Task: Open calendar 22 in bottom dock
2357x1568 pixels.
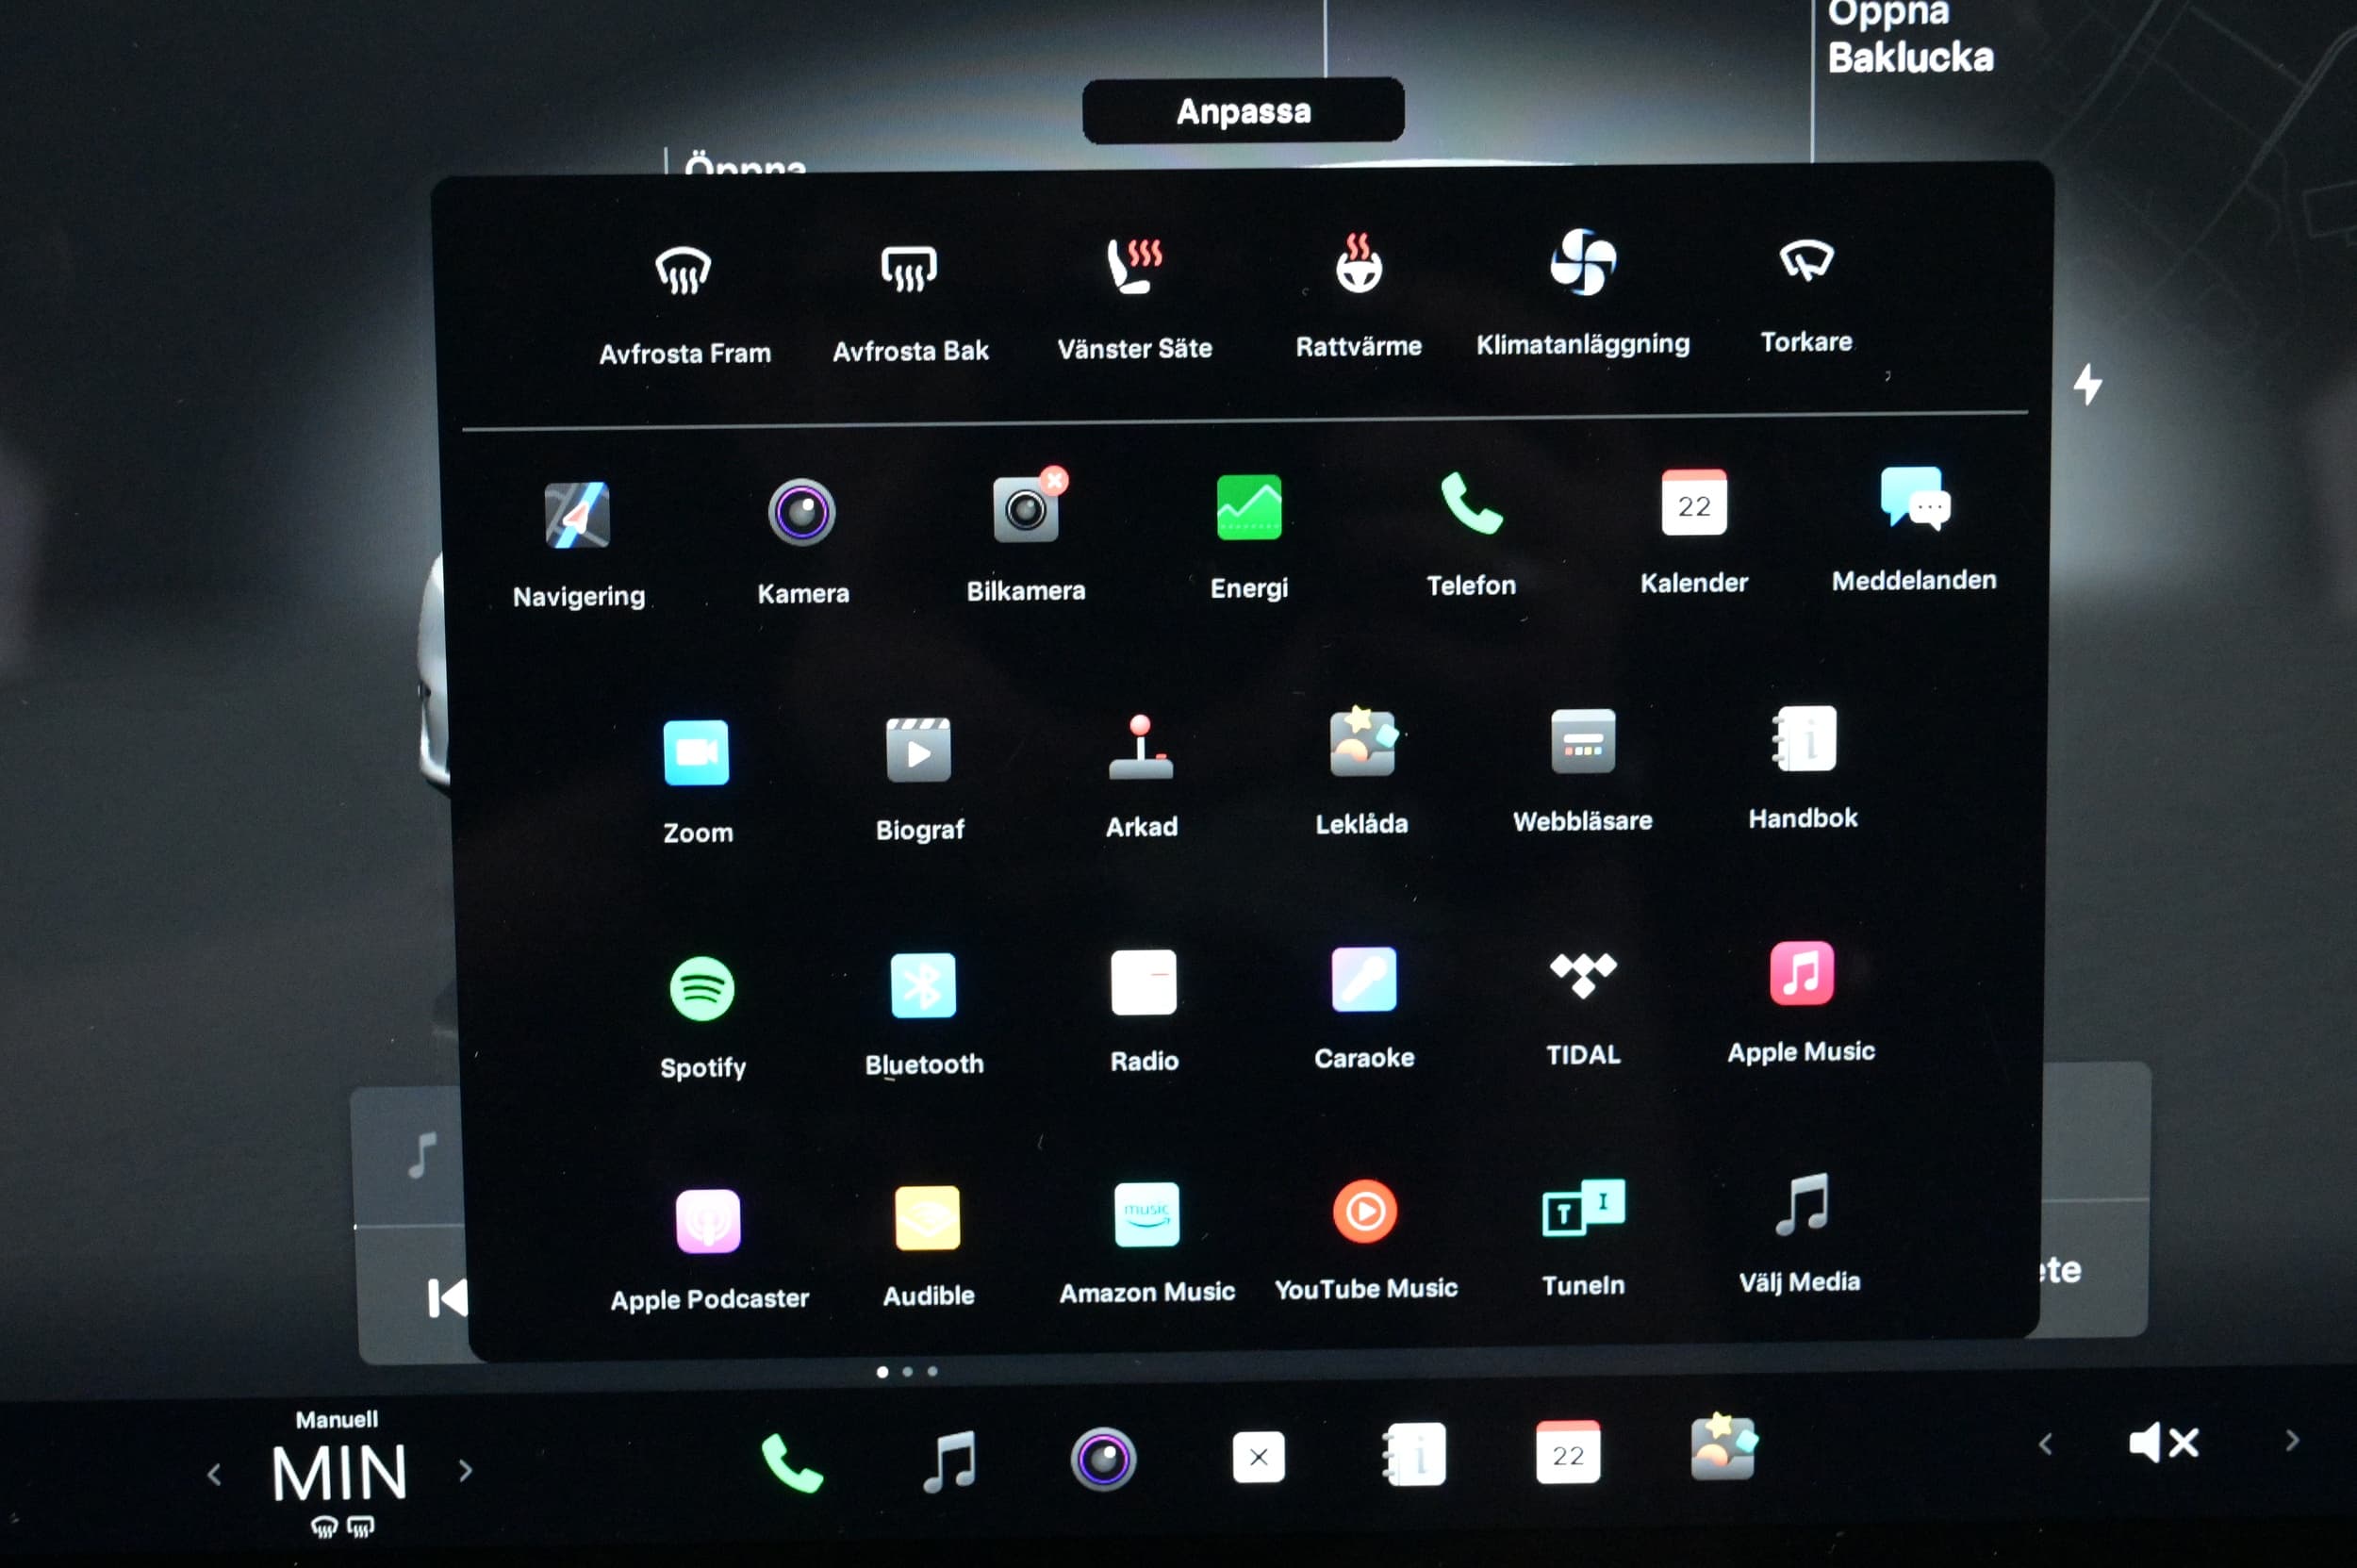Action: tap(1568, 1452)
